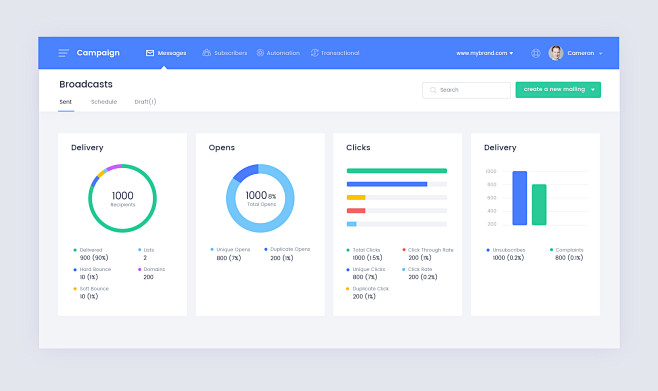The image size is (658, 391).
Task: Click the blue Unique Clicks progress bar
Action: pos(387,184)
